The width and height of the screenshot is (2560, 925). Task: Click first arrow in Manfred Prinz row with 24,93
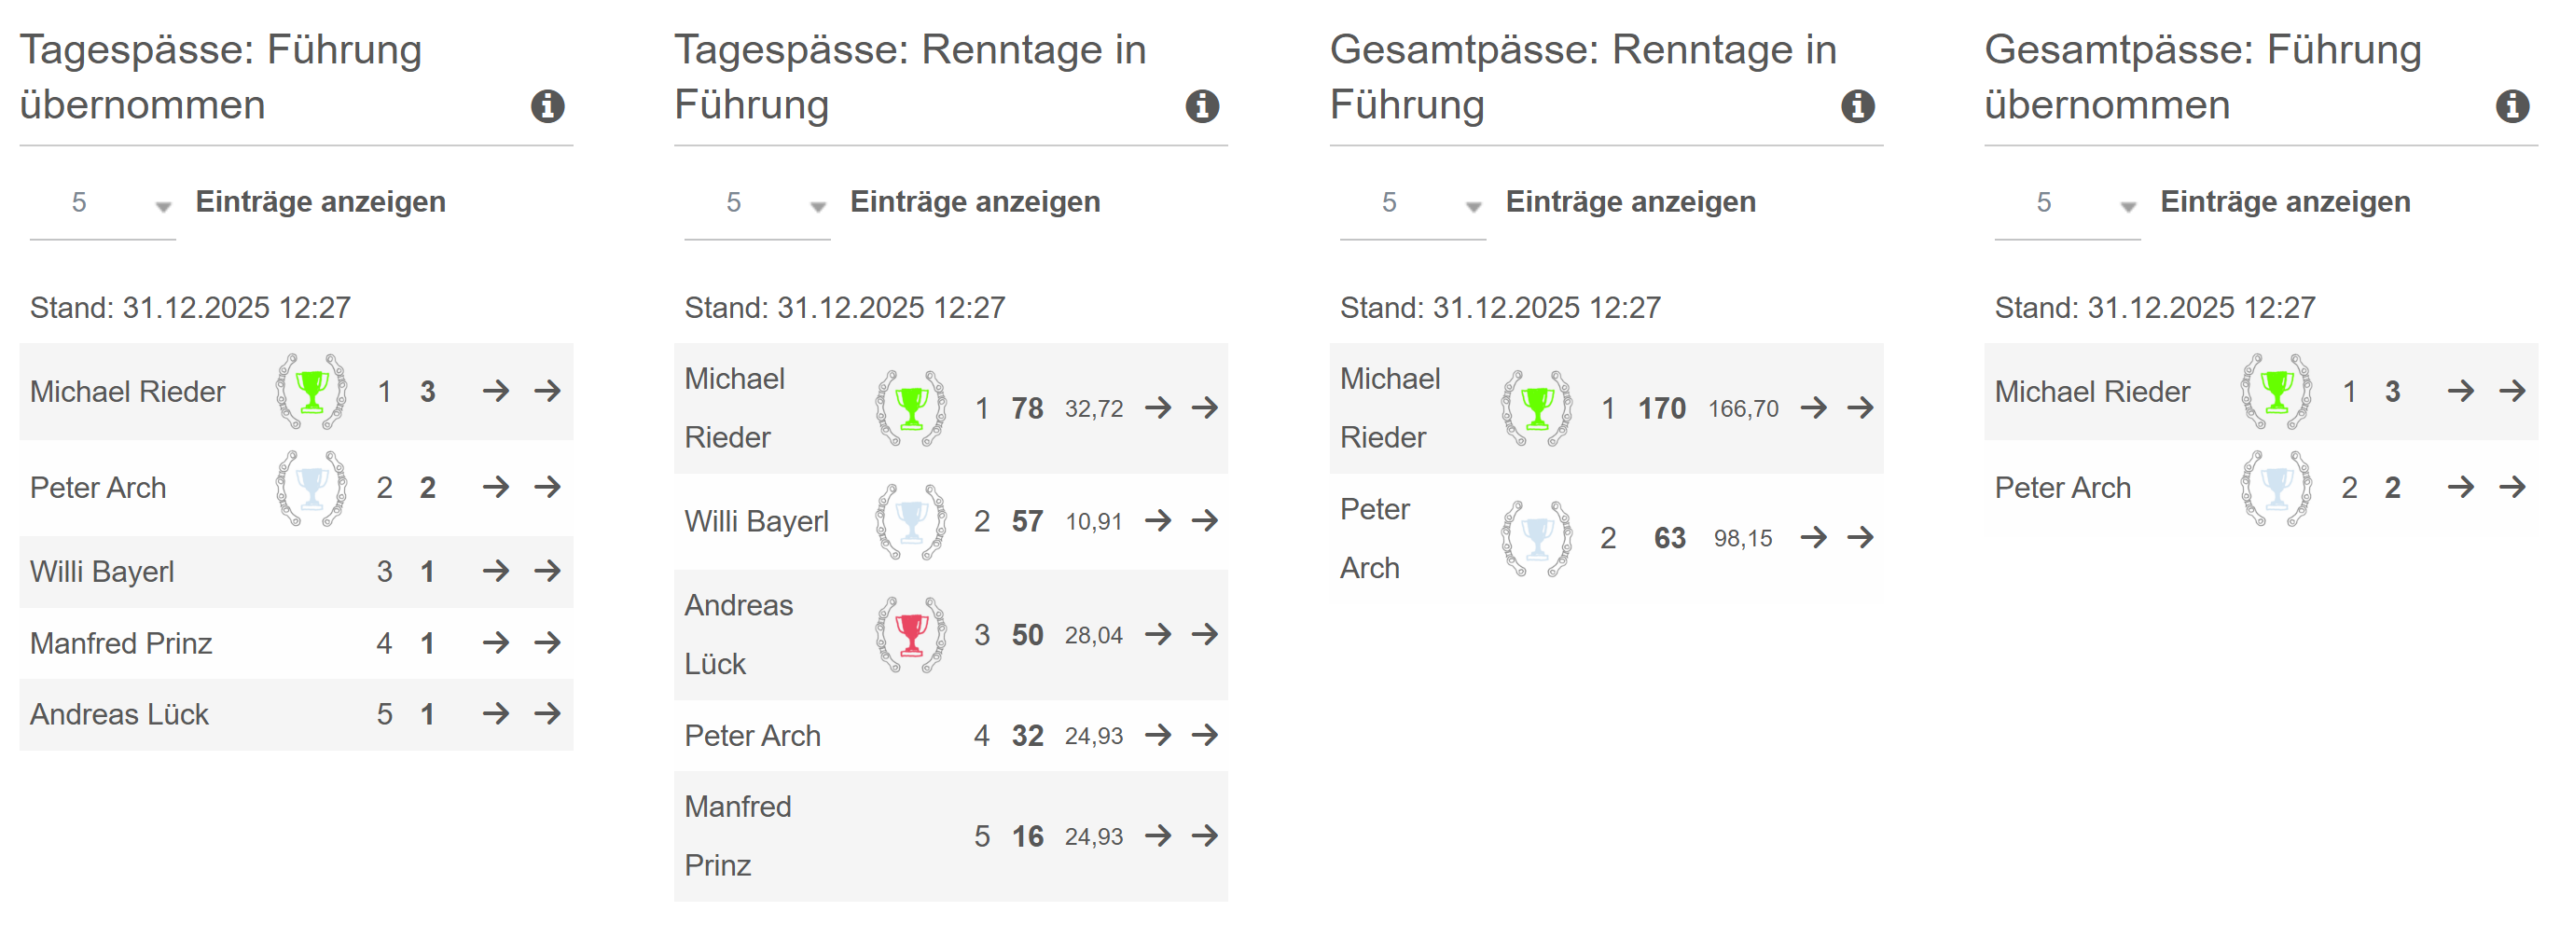pyautogui.click(x=1157, y=835)
